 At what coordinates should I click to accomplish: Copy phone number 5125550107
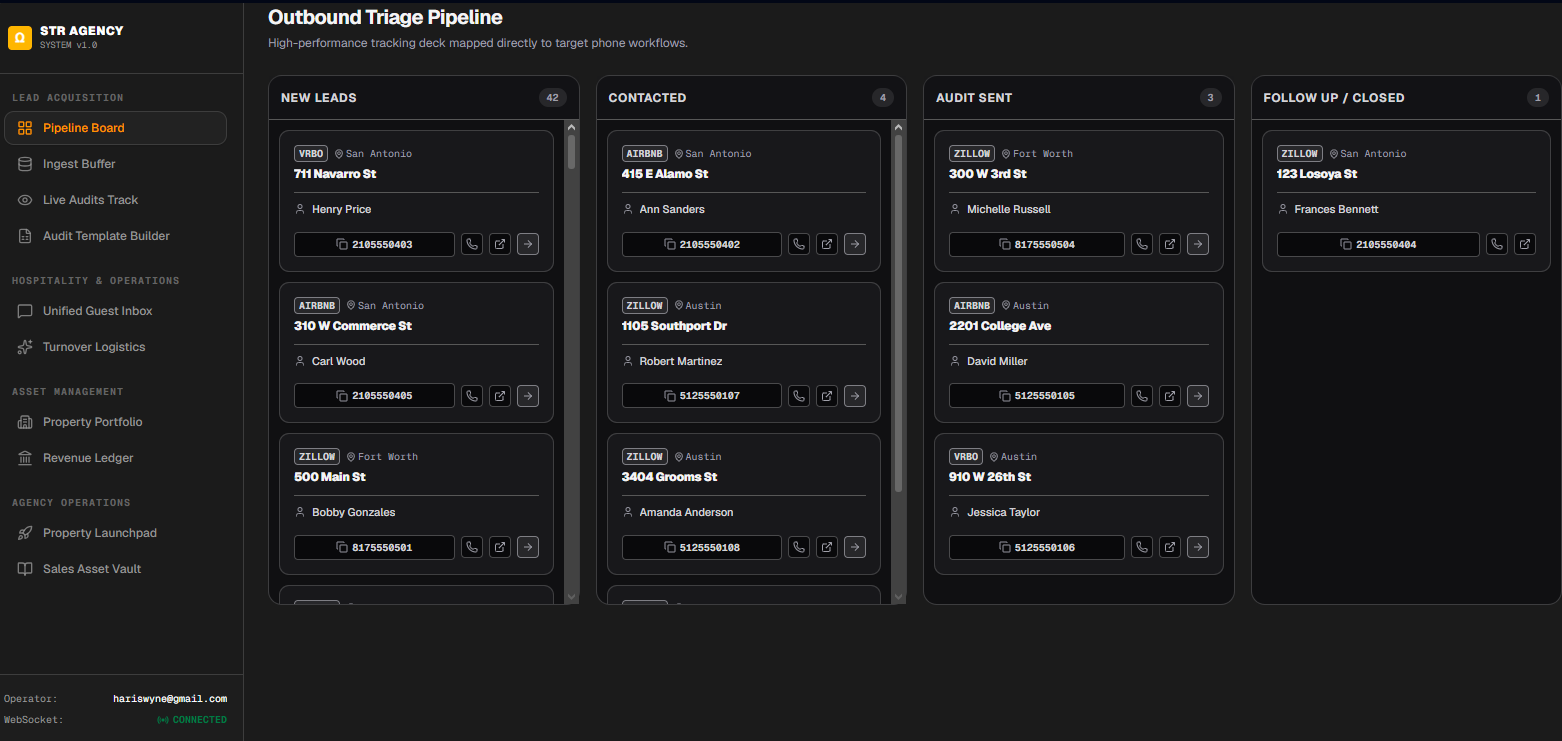[x=702, y=396]
